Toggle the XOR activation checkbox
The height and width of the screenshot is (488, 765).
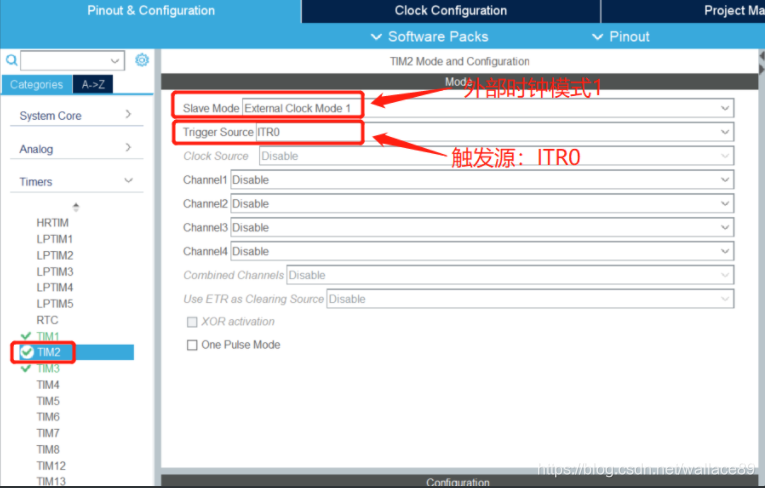click(192, 322)
